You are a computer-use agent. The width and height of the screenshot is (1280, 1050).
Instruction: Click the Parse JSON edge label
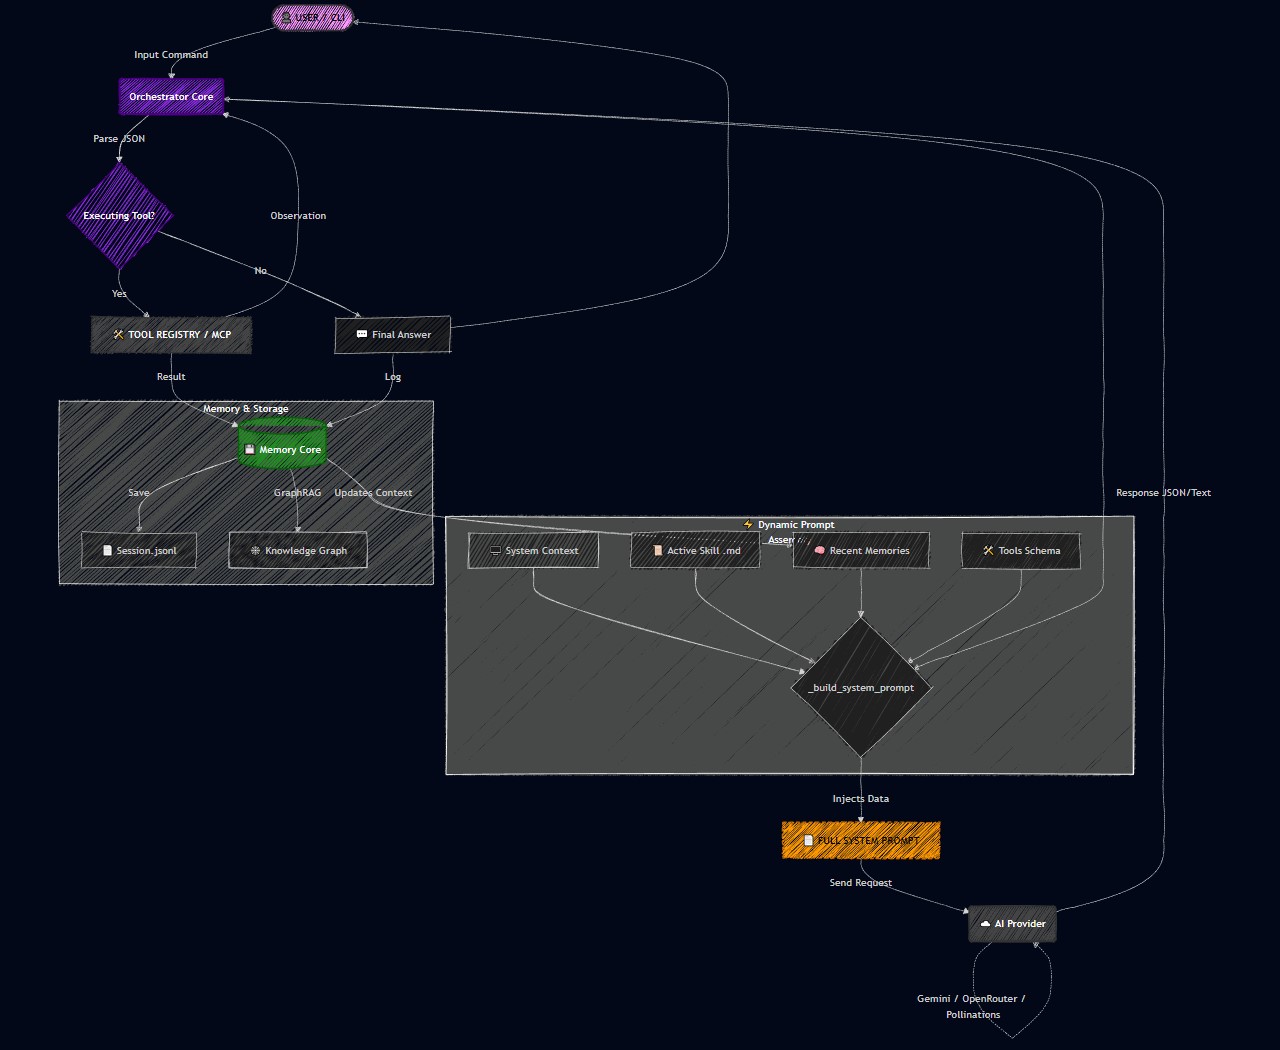coord(119,139)
